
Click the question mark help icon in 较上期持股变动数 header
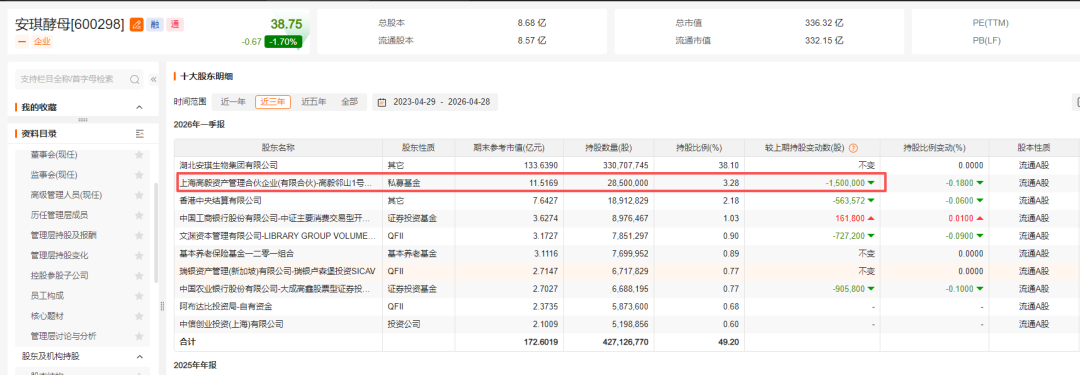coord(853,148)
